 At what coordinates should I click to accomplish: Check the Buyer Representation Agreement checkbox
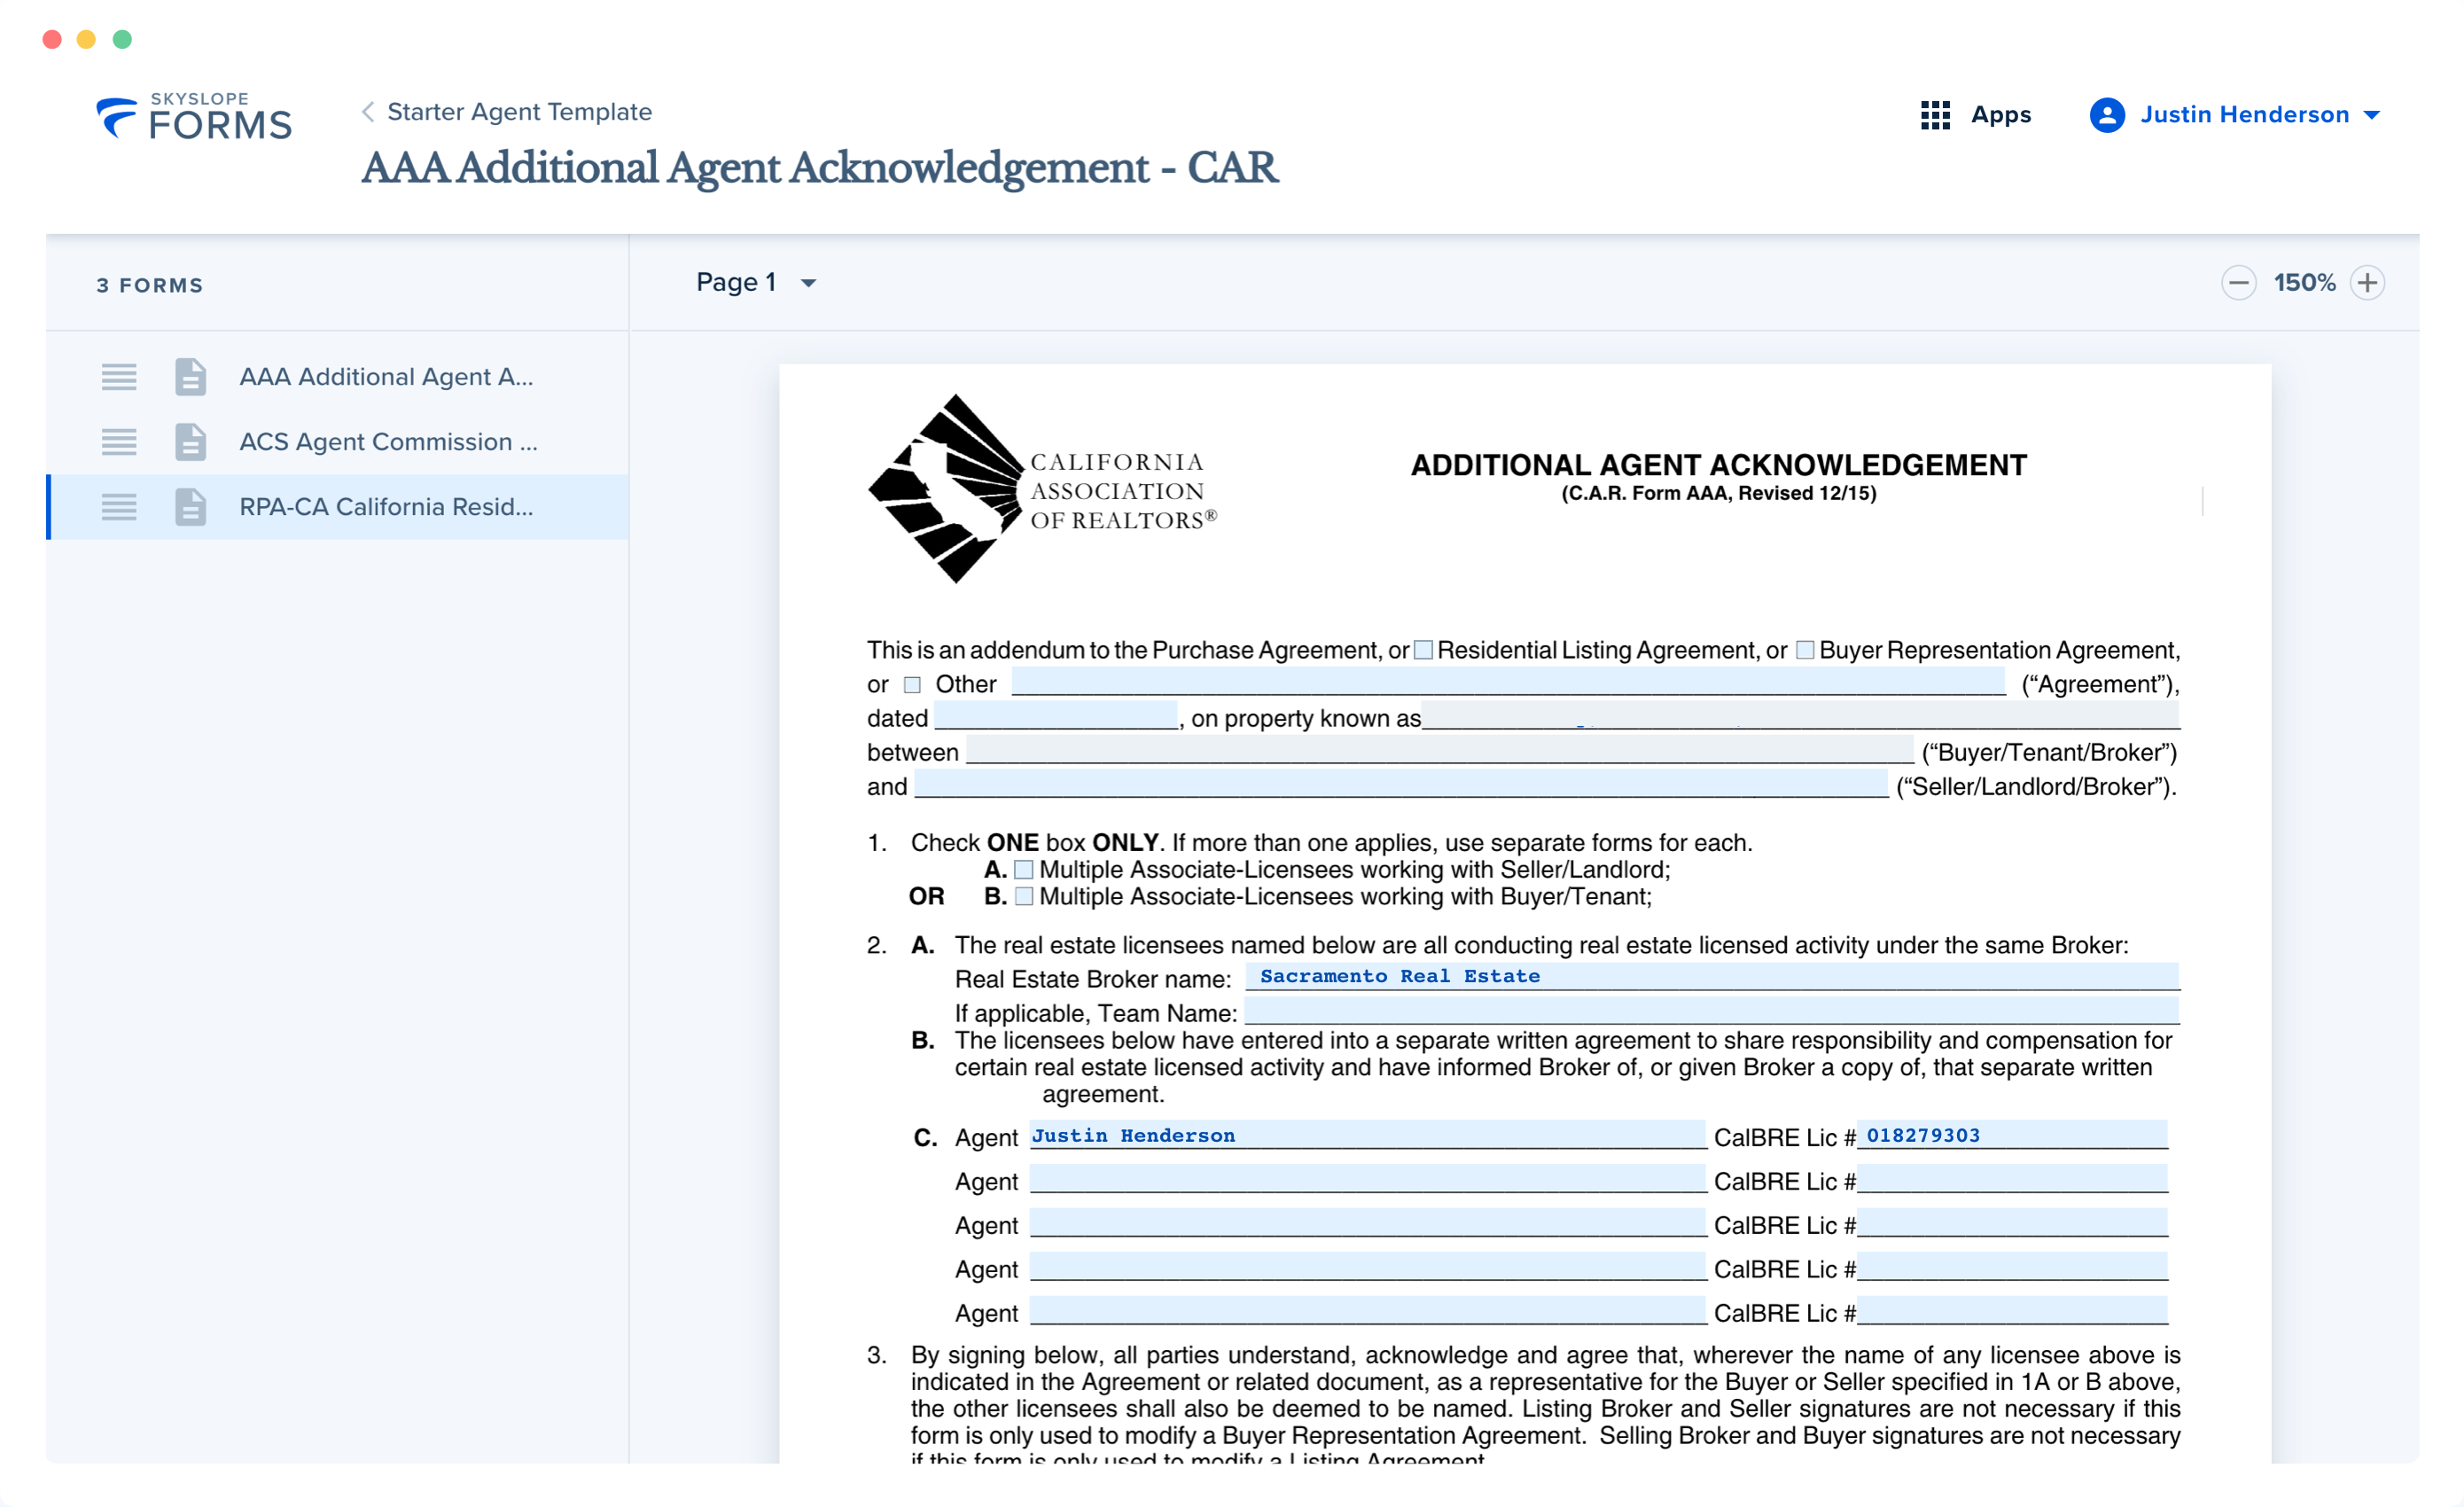point(1804,650)
